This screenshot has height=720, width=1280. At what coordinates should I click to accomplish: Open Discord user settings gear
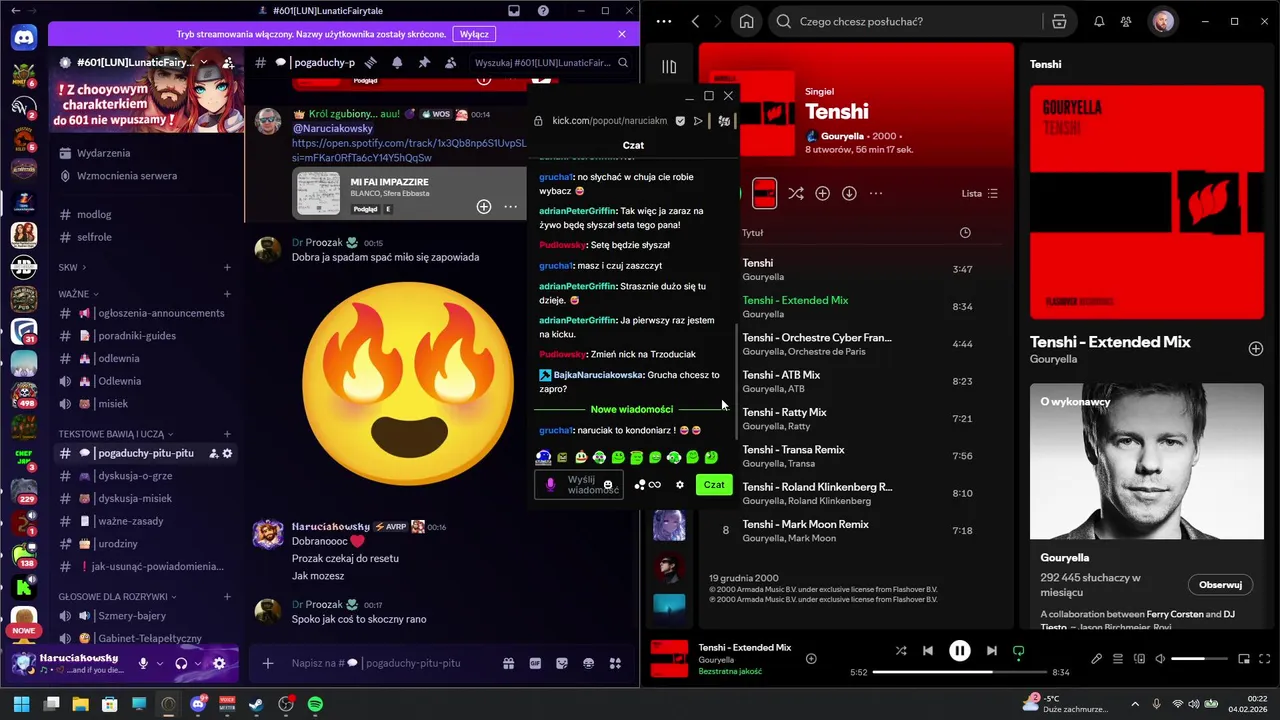219,663
